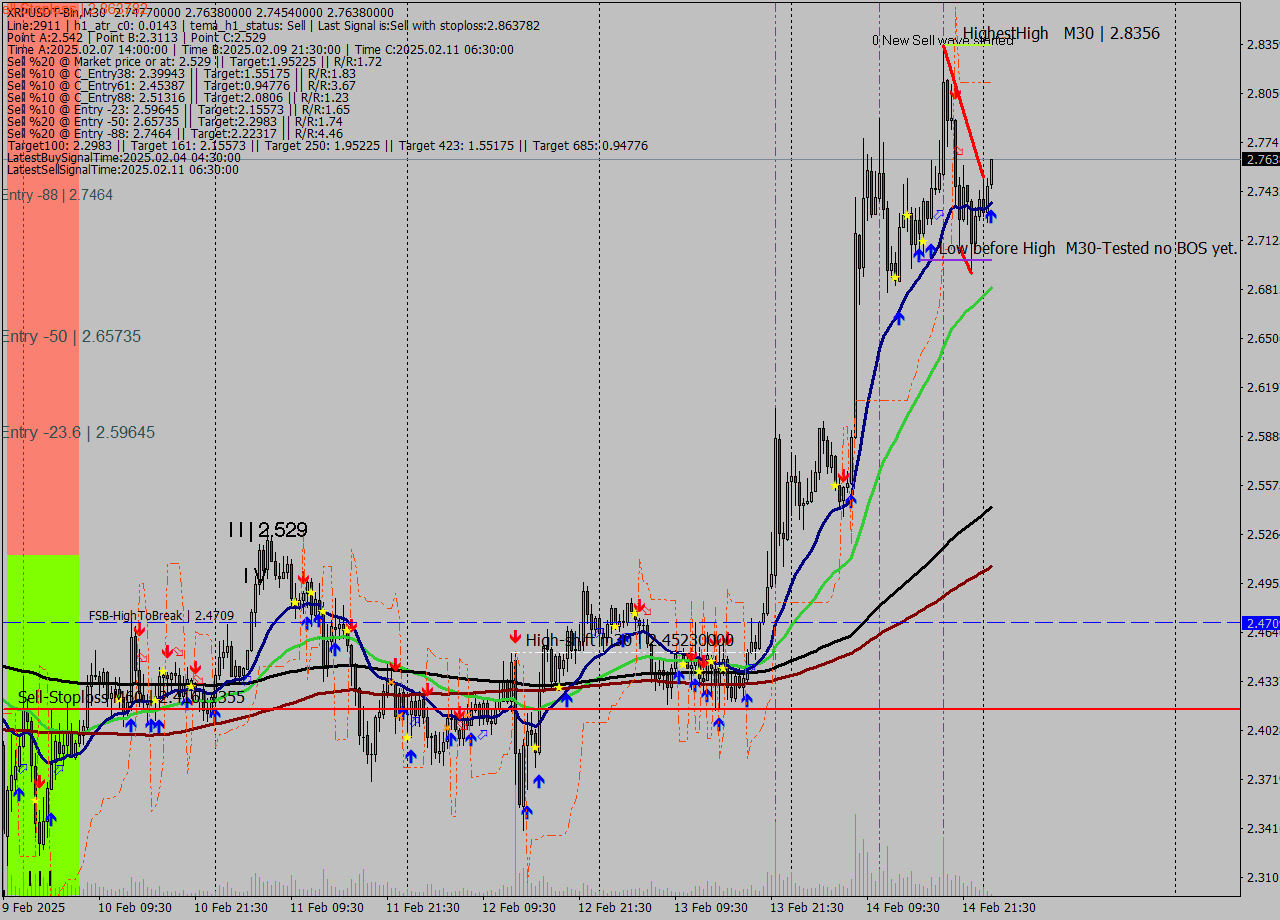Click the red down arrow above the 2.529 price label
1280x920 pixels.
pos(303,576)
